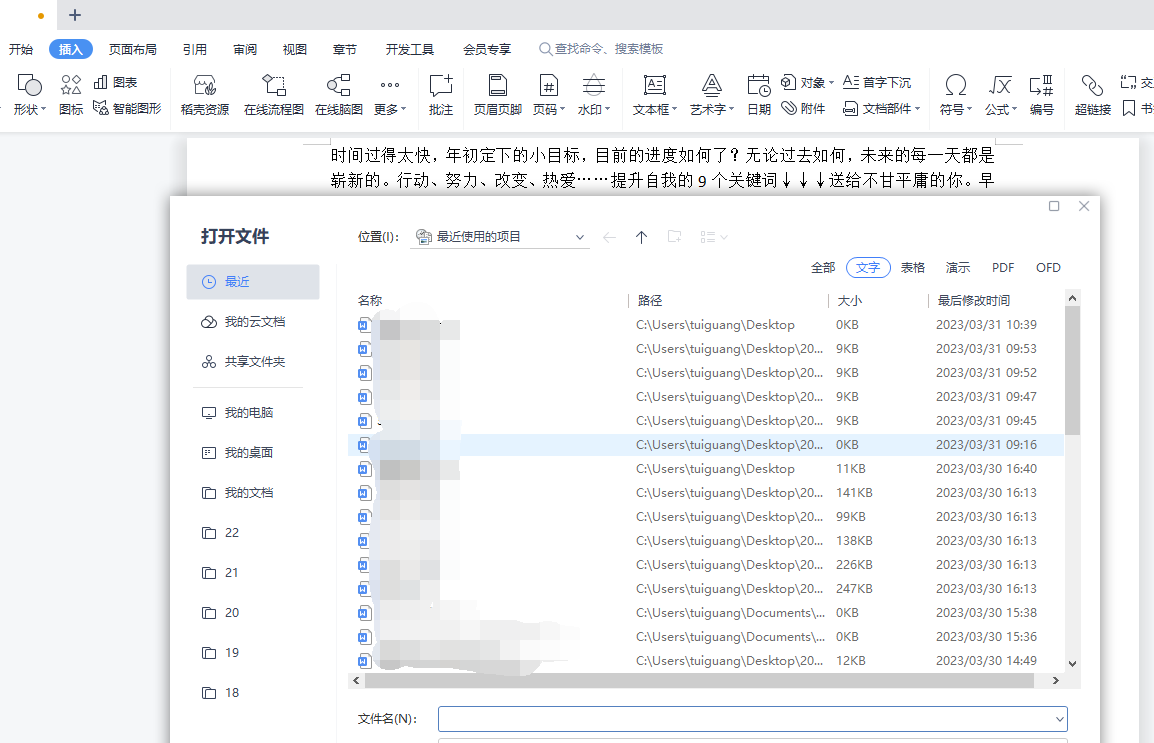Switch to the 视图 ribbon tab
This screenshot has height=743, width=1154.
pyautogui.click(x=294, y=49)
